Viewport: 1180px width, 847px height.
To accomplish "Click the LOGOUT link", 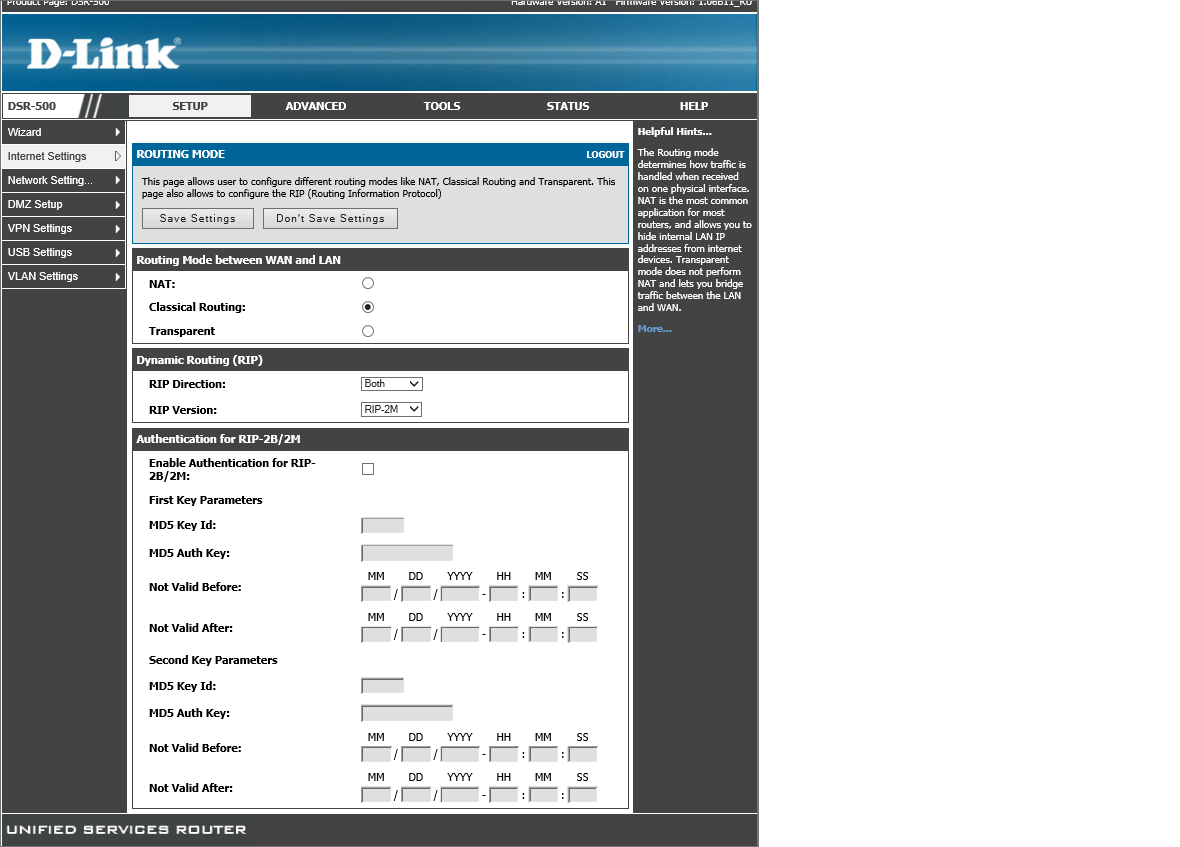I will (605, 155).
